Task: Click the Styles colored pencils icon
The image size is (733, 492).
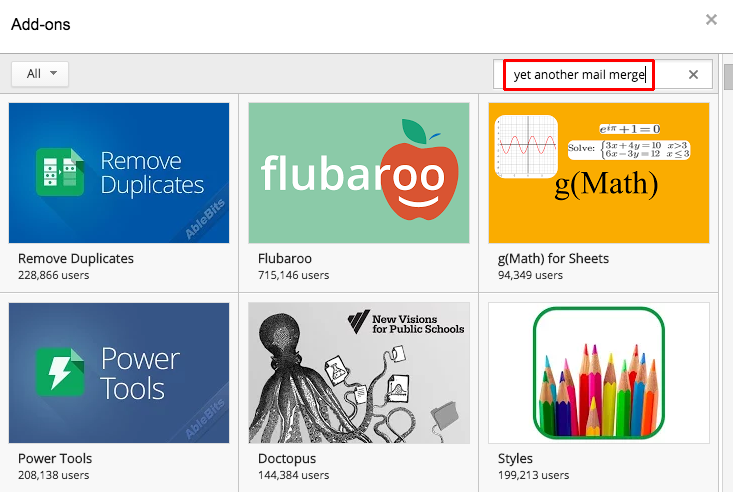Action: coord(598,373)
